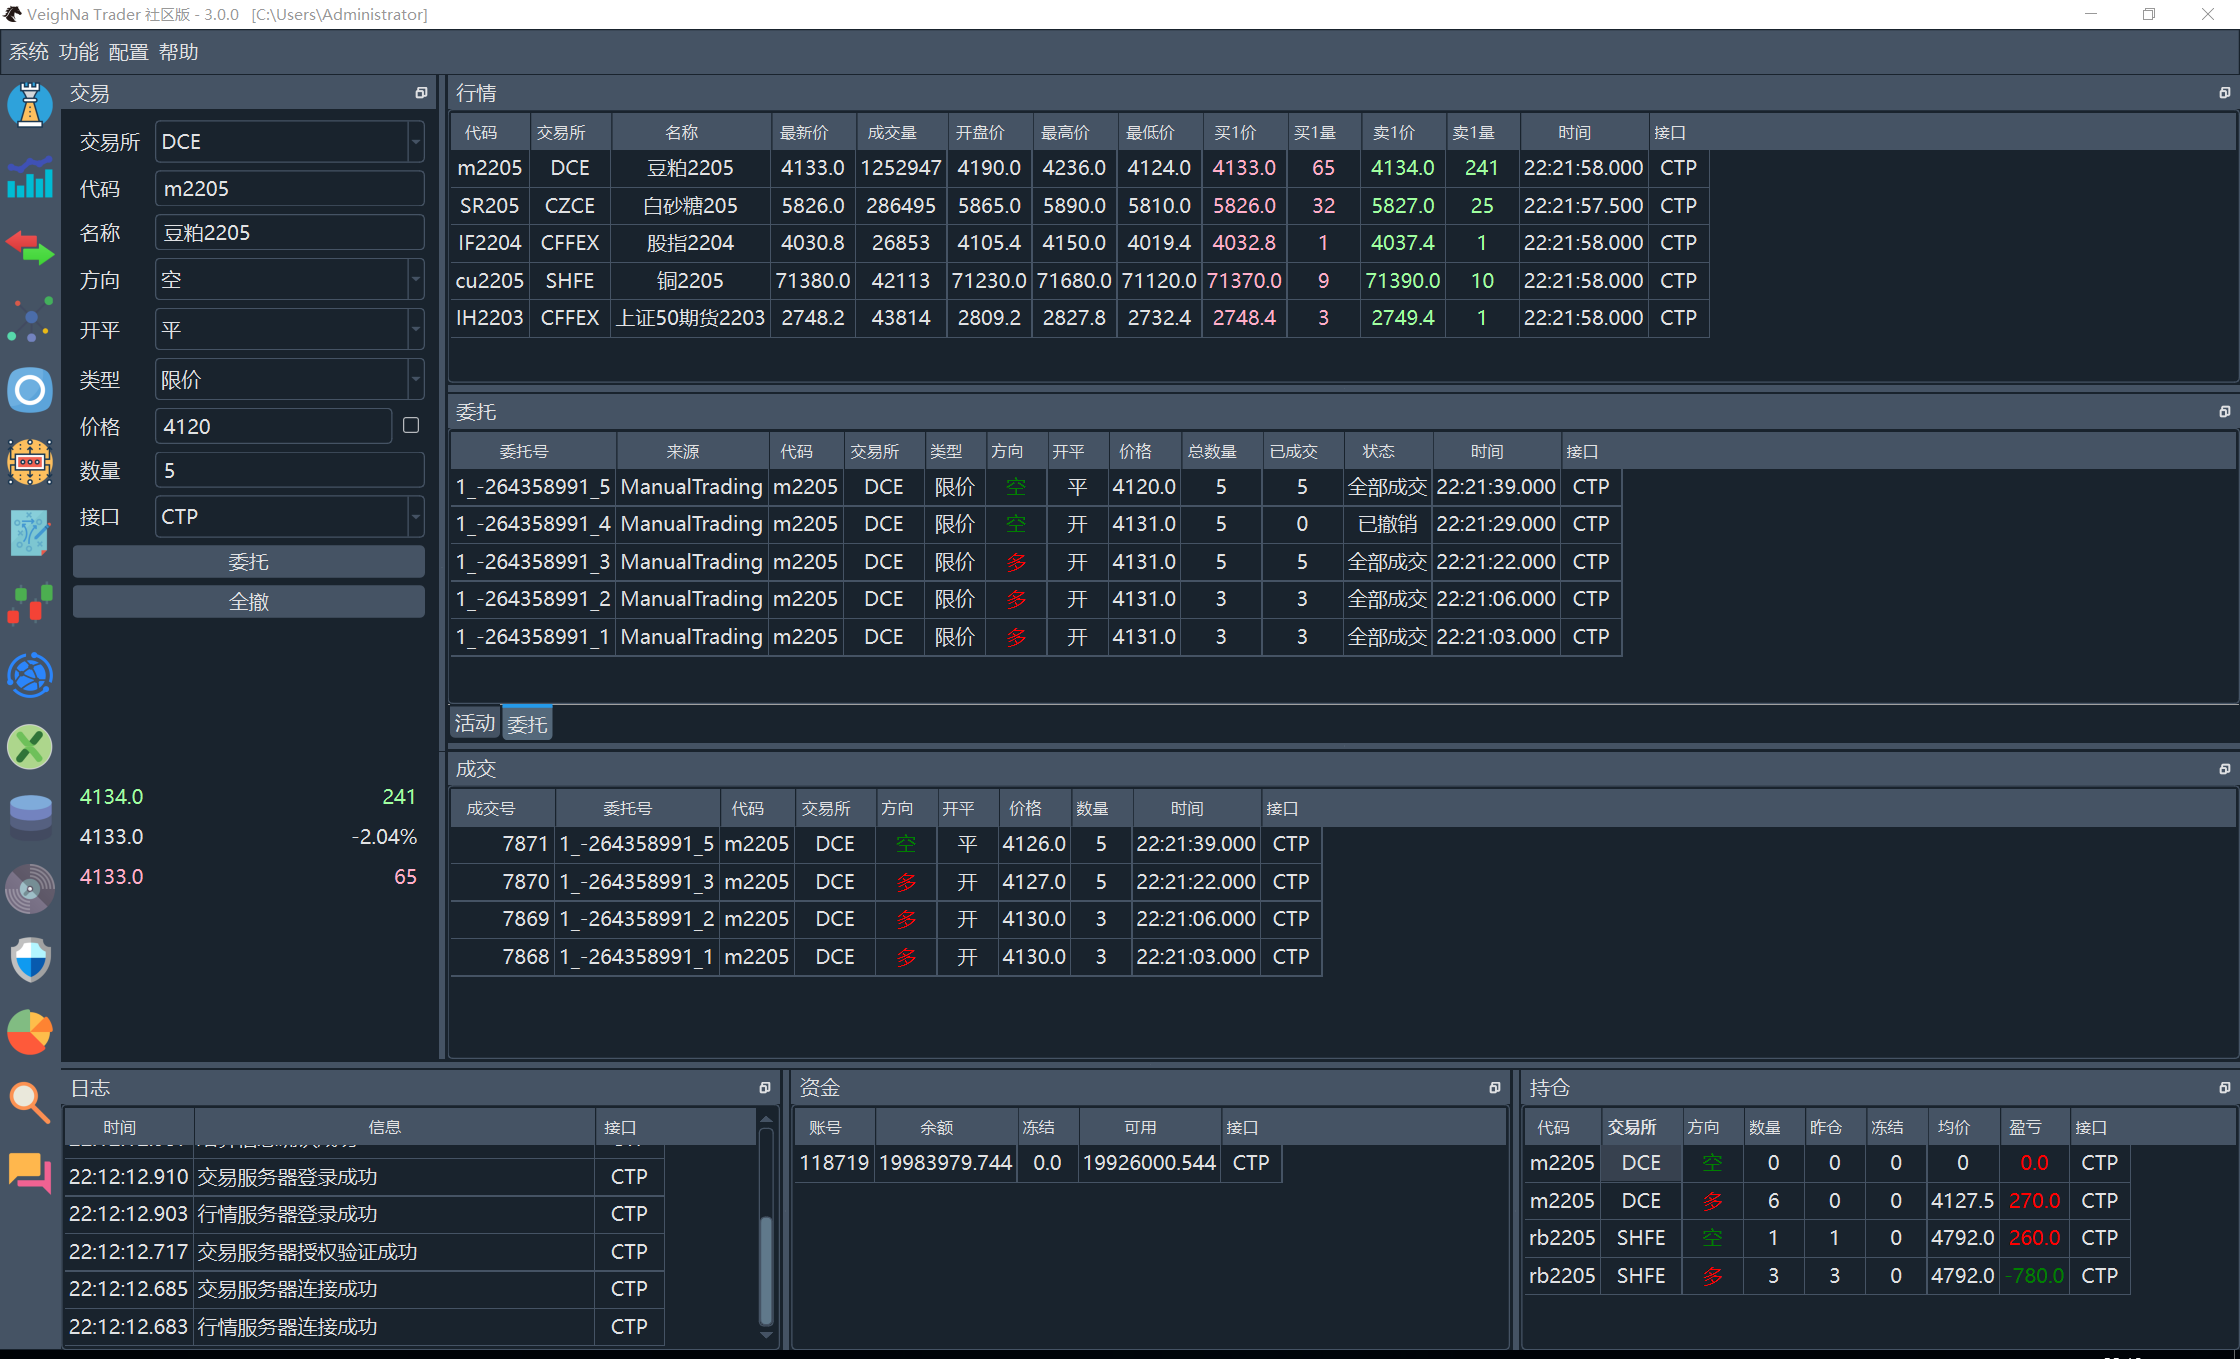This screenshot has height=1359, width=2240.
Task: Open the candlestick chart icon in sidebar
Action: tap(30, 604)
